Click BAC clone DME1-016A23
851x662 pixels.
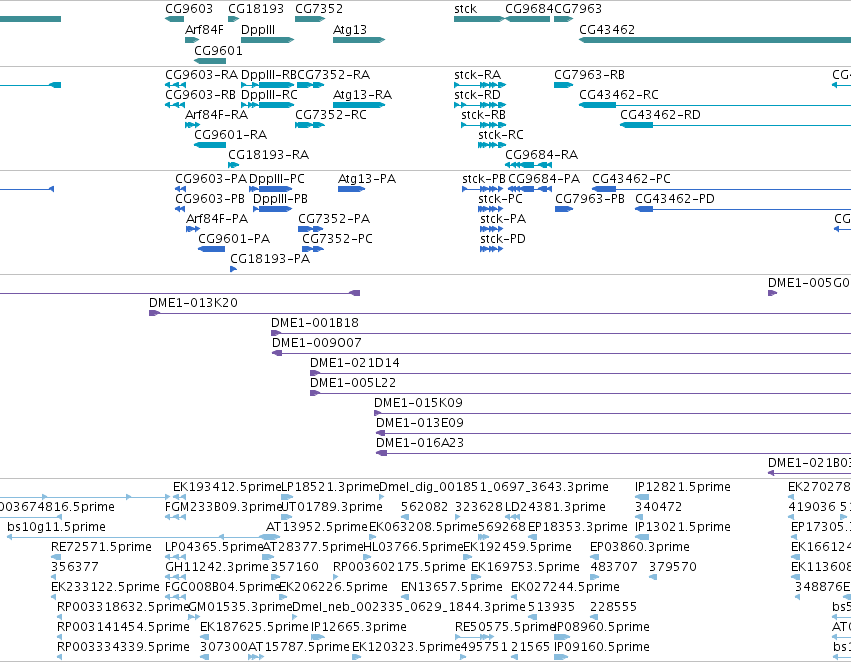(613, 454)
